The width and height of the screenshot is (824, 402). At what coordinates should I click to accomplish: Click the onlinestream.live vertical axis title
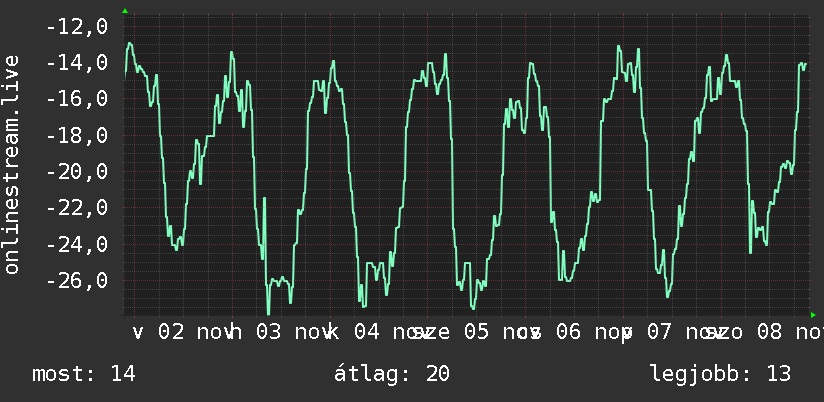point(12,164)
